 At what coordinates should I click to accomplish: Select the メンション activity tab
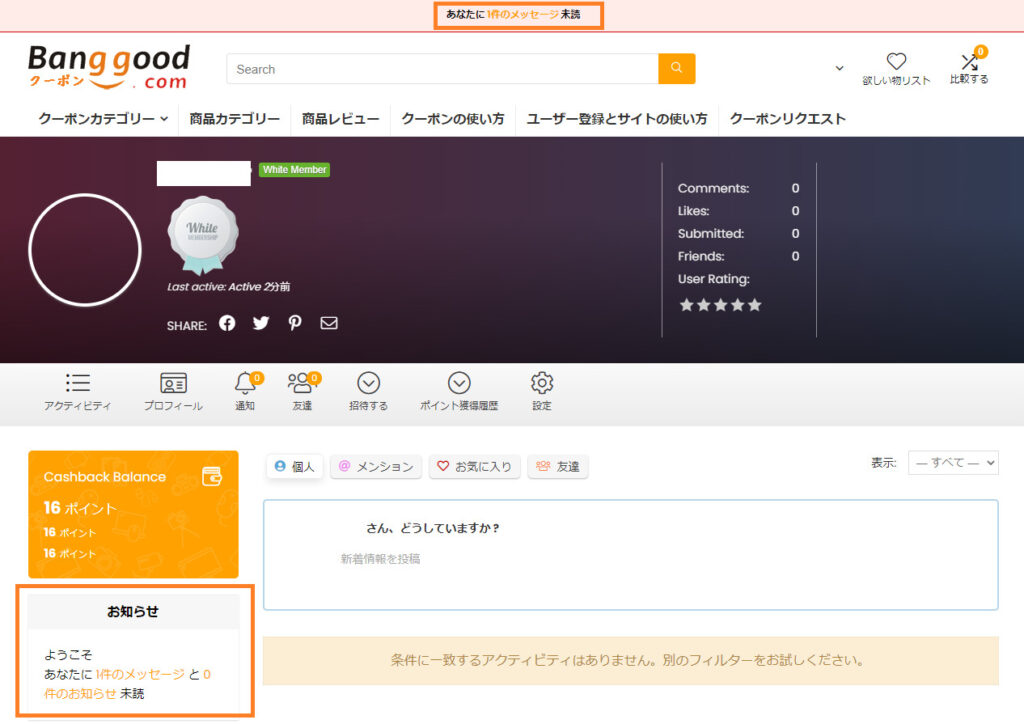[375, 467]
